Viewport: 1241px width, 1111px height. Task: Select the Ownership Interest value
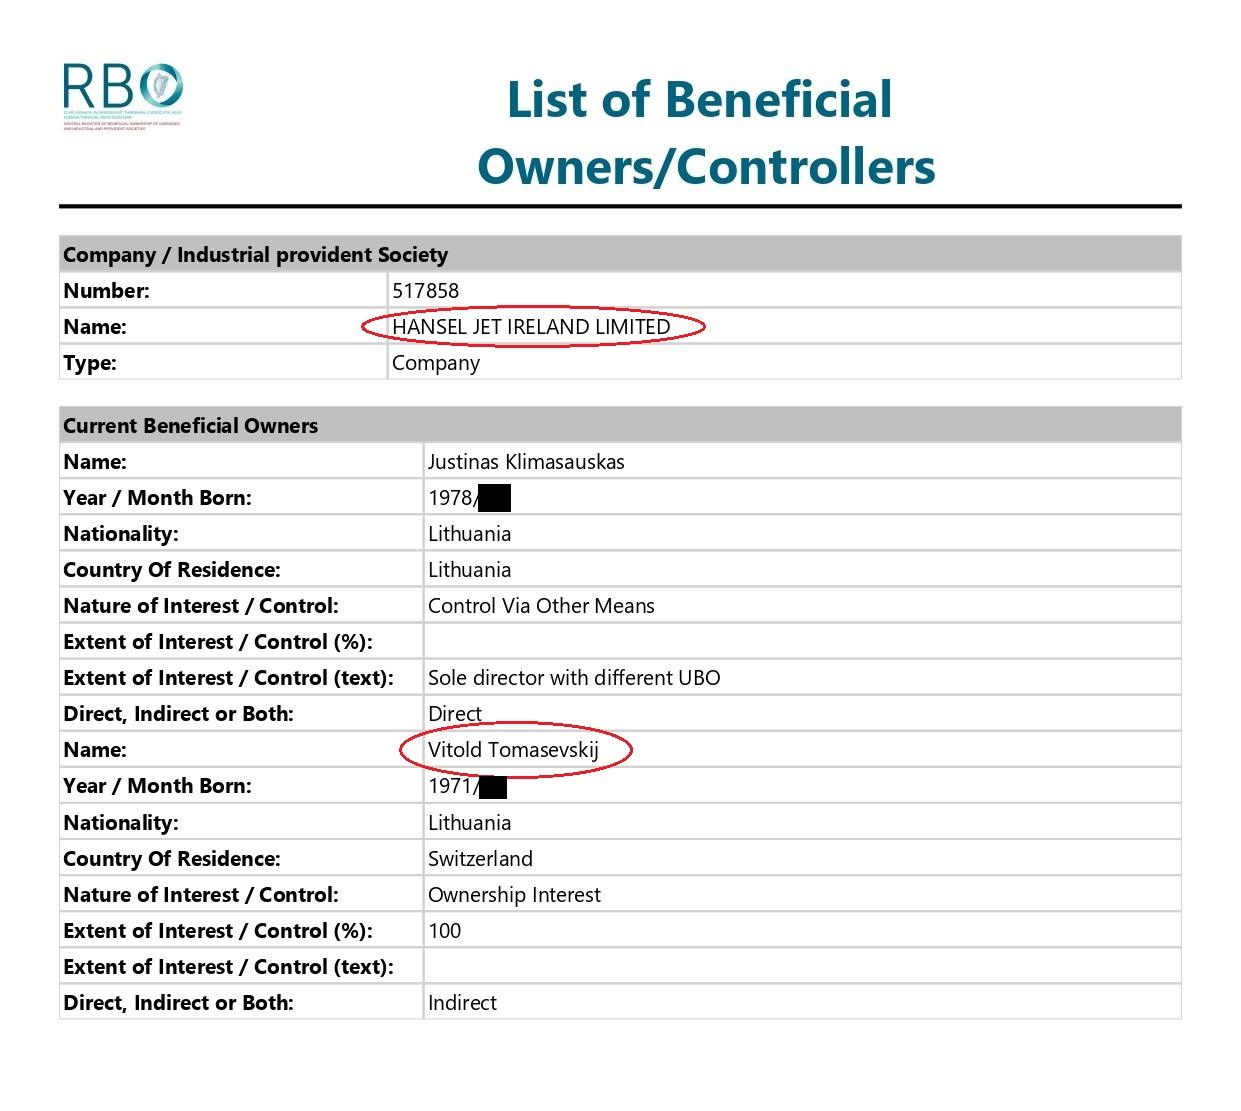(514, 895)
